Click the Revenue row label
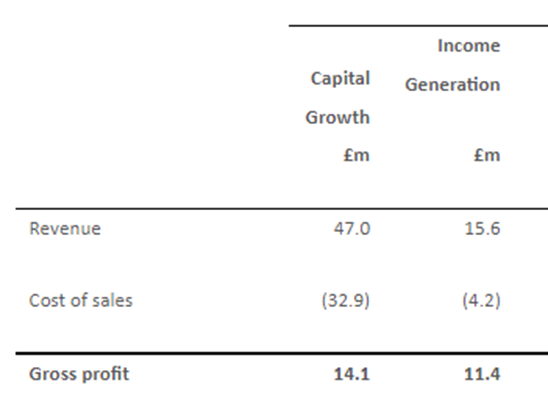Viewport: 548px width, 416px height. pos(65,229)
